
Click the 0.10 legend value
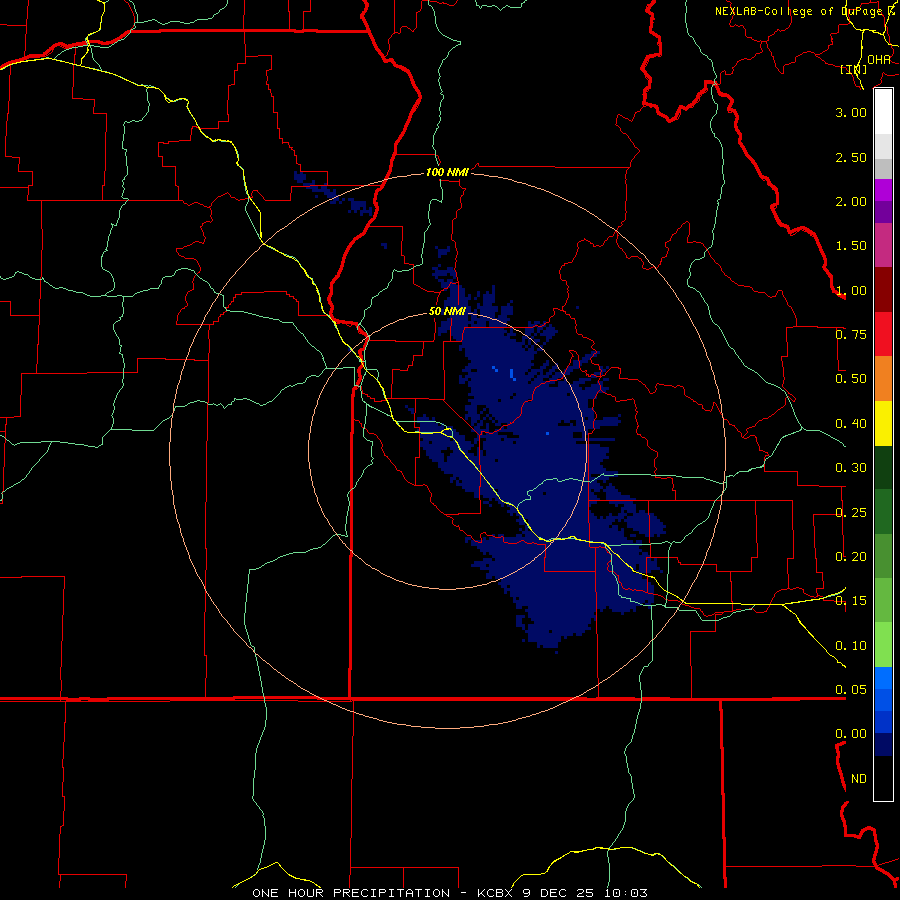(x=851, y=646)
